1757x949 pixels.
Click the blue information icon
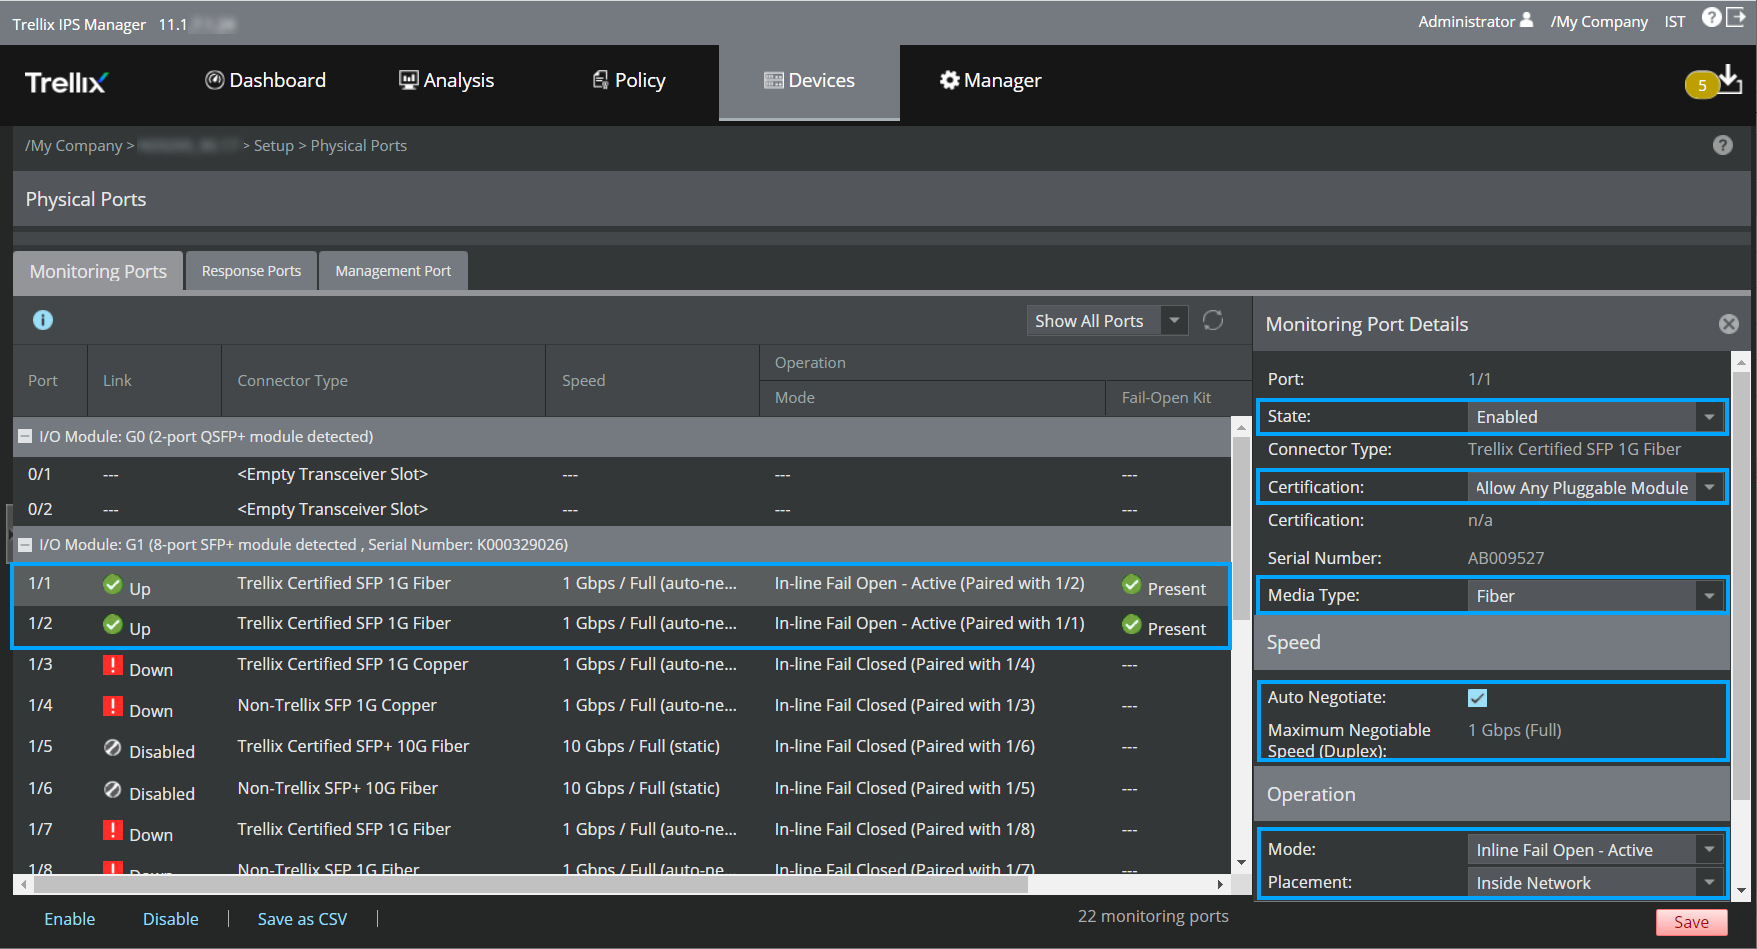coord(43,320)
